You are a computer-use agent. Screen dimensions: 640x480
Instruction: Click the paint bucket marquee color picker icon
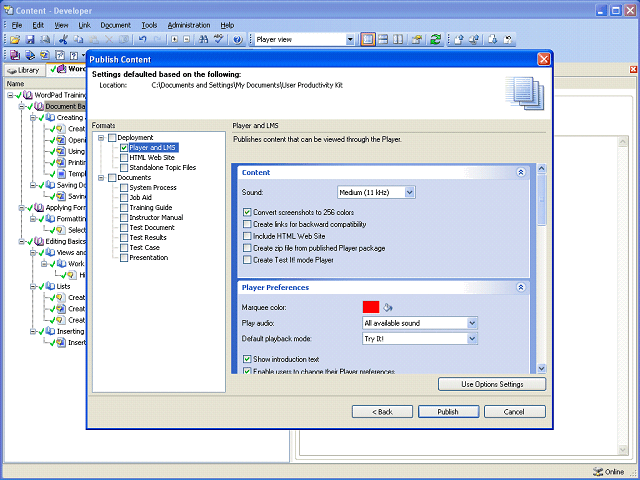tap(388, 307)
